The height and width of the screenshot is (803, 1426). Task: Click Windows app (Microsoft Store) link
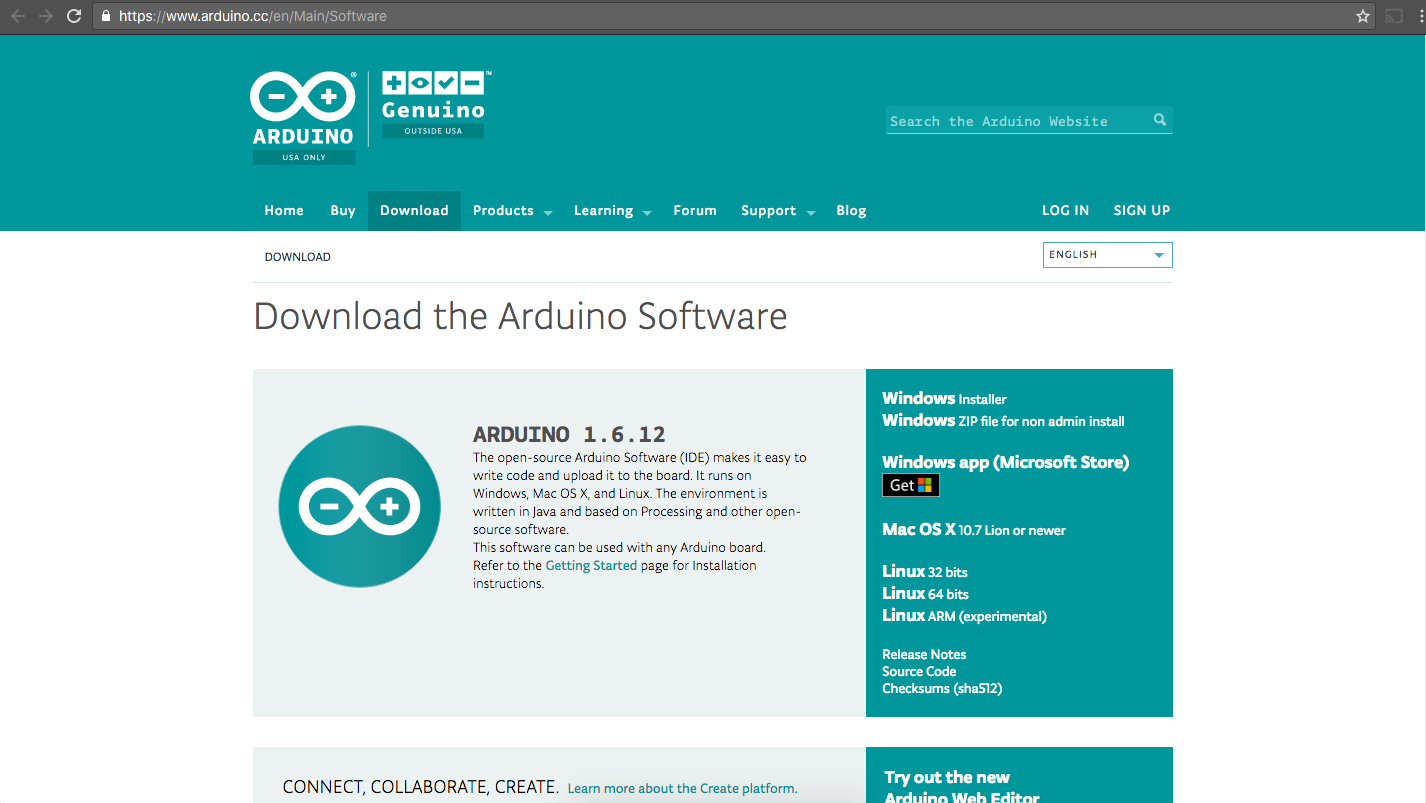(1005, 462)
